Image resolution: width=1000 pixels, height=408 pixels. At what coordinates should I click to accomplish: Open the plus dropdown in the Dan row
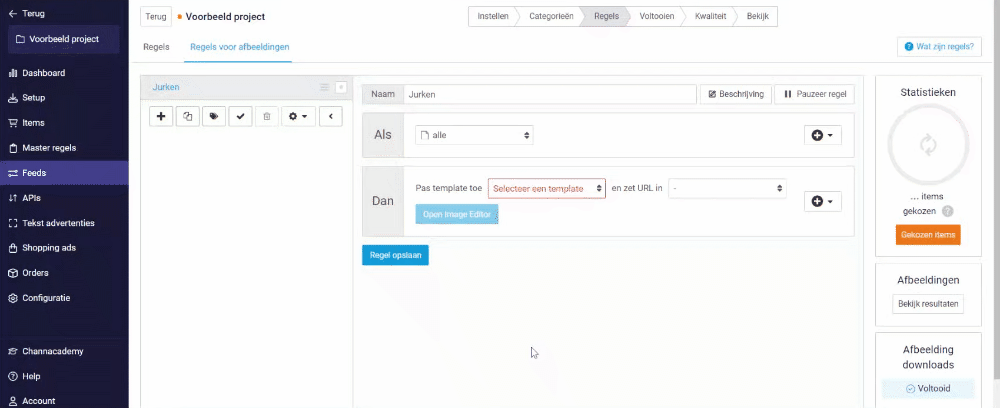[x=823, y=201]
